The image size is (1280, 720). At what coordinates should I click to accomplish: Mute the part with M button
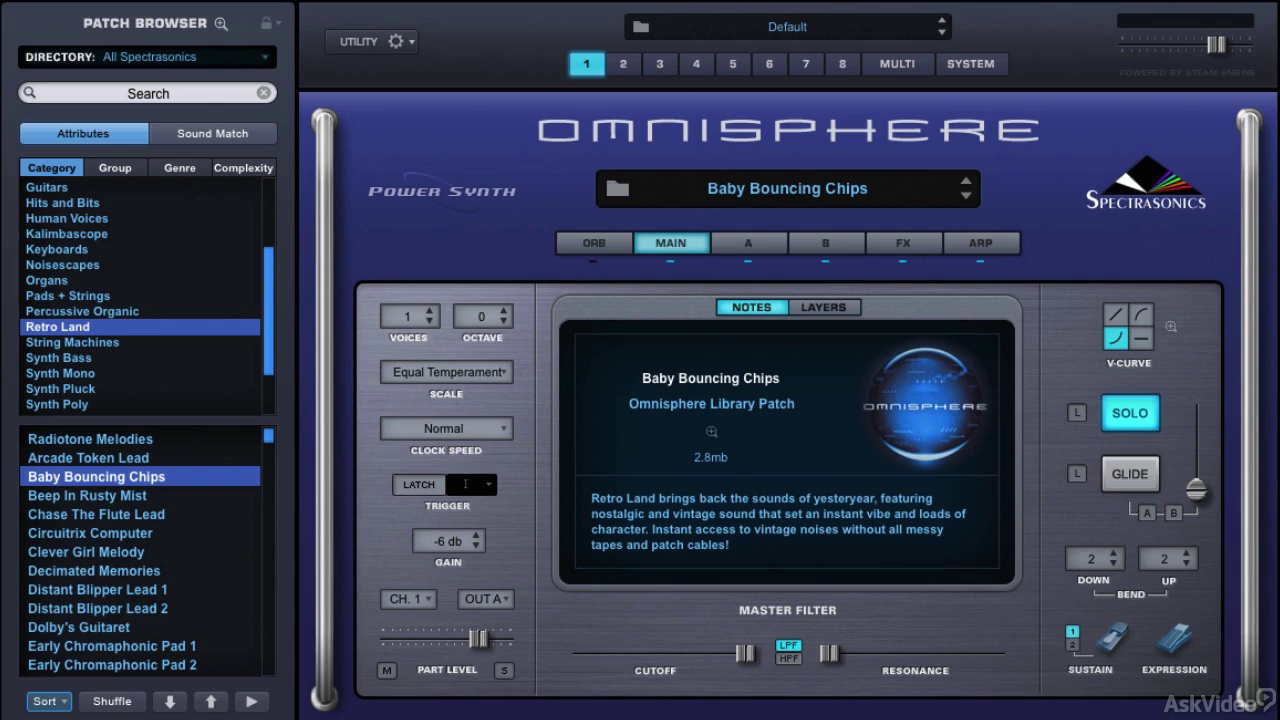[x=387, y=671]
